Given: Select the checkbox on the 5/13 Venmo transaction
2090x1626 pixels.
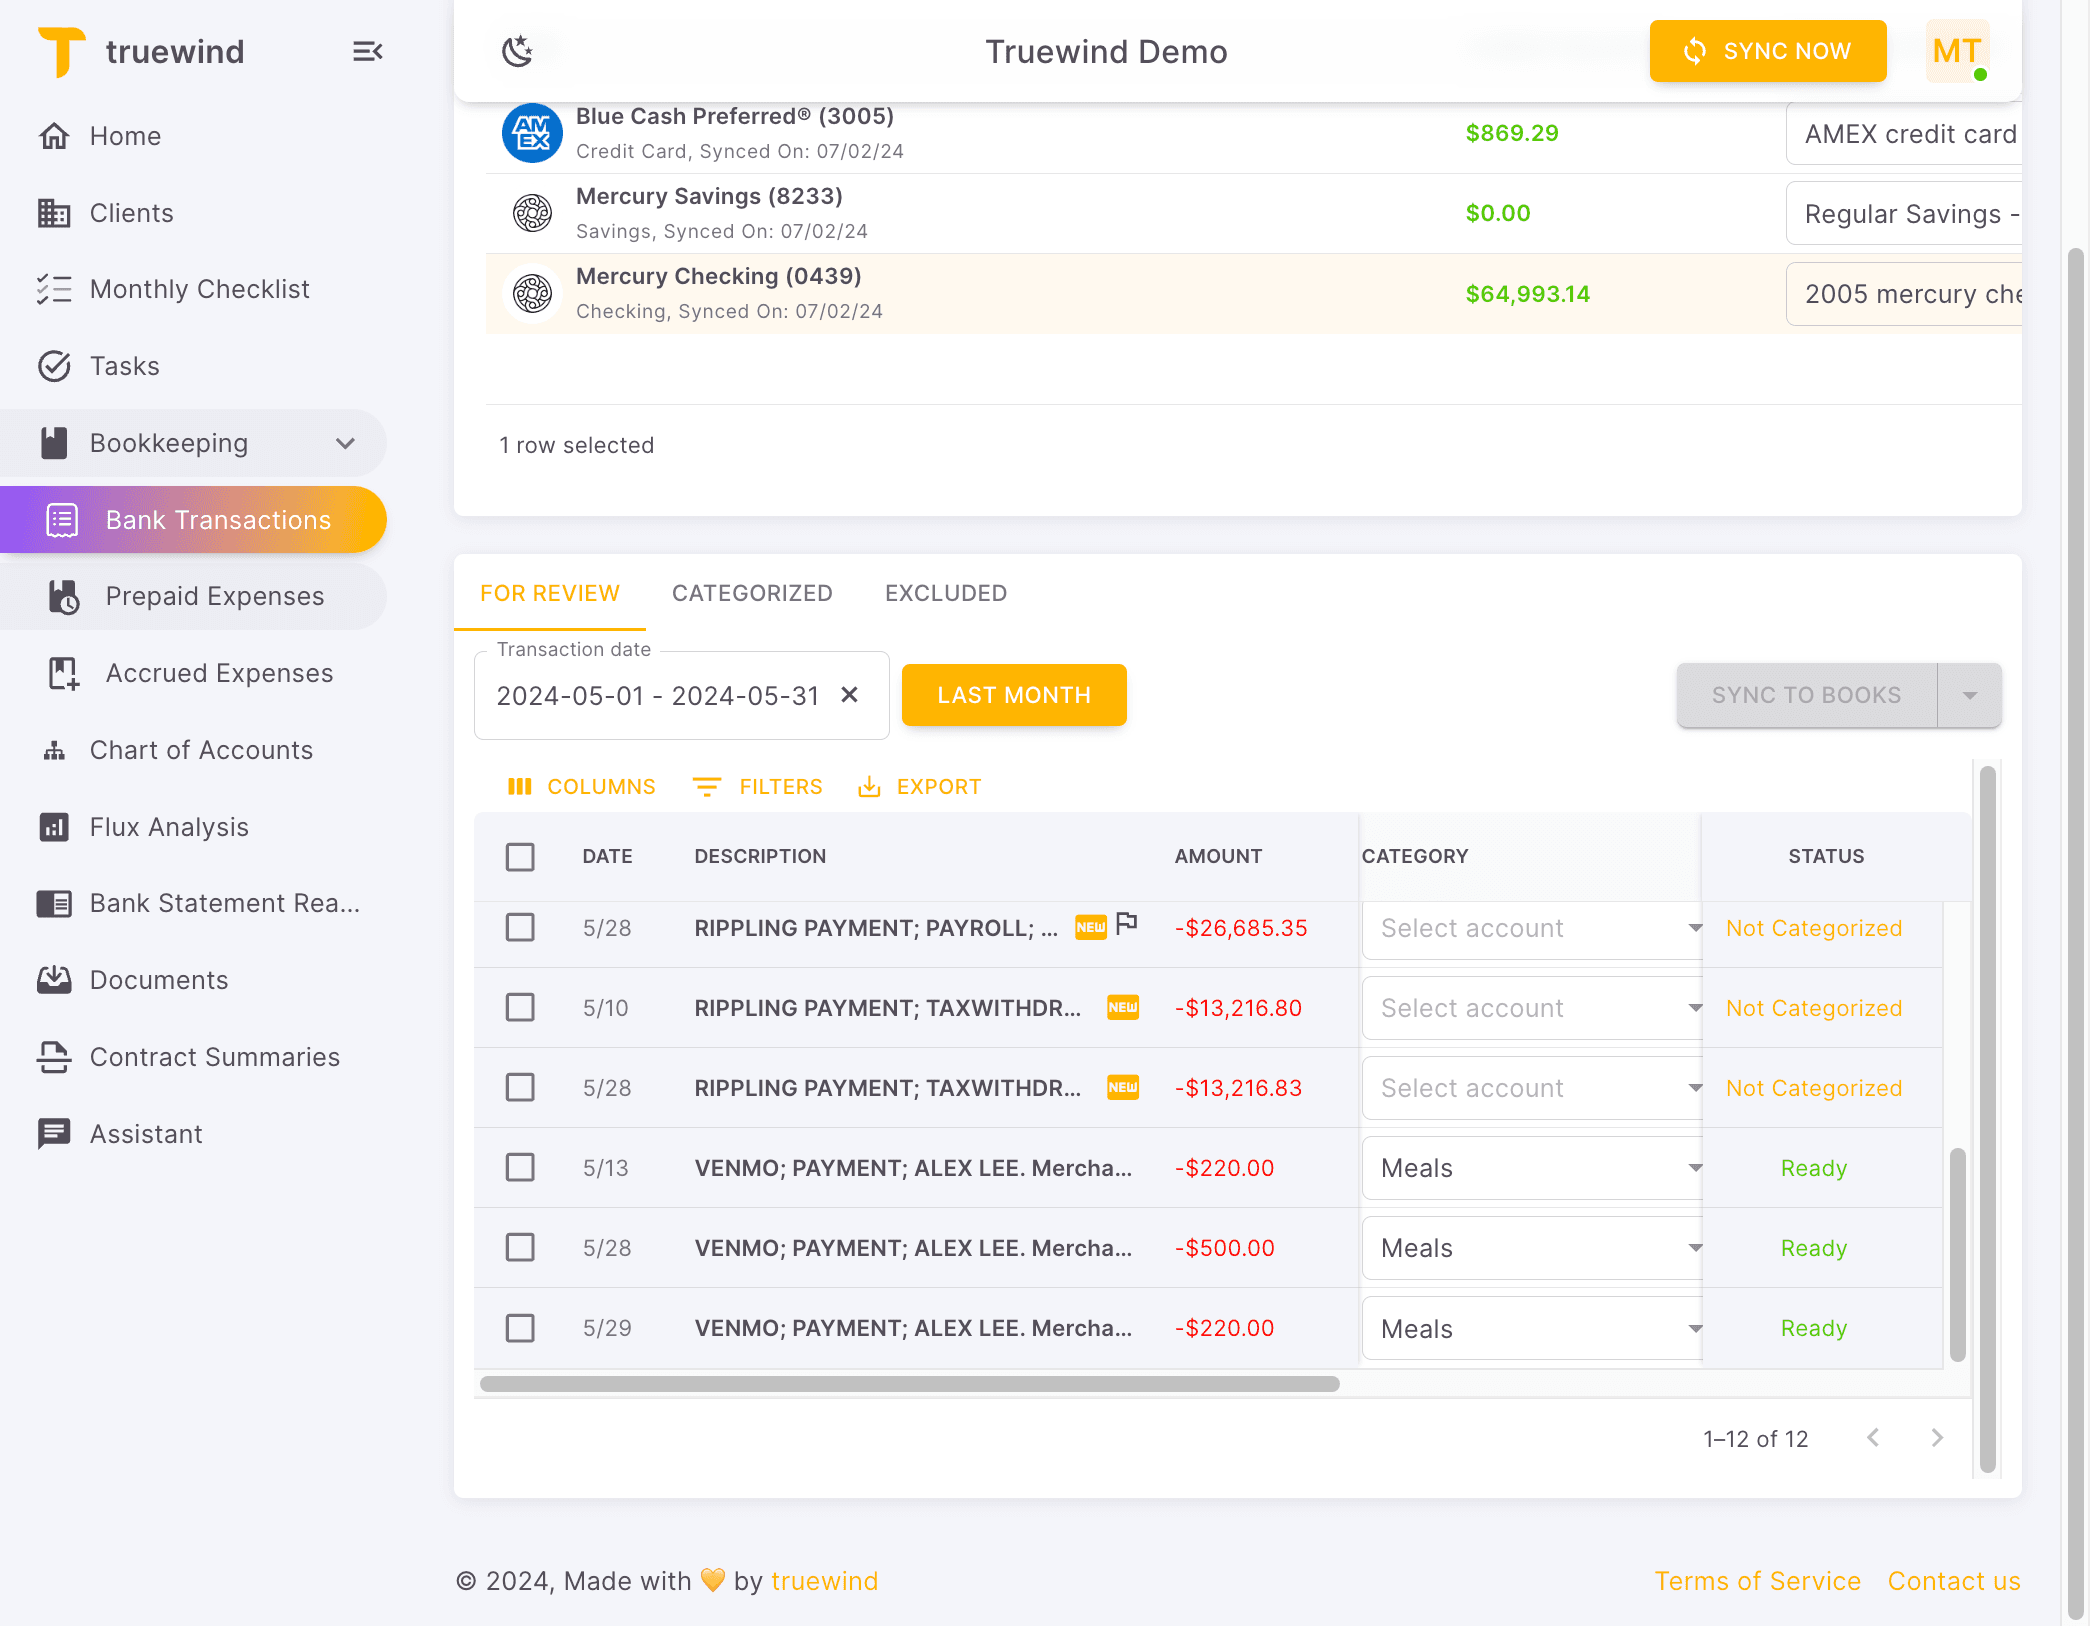Looking at the screenshot, I should click(520, 1167).
